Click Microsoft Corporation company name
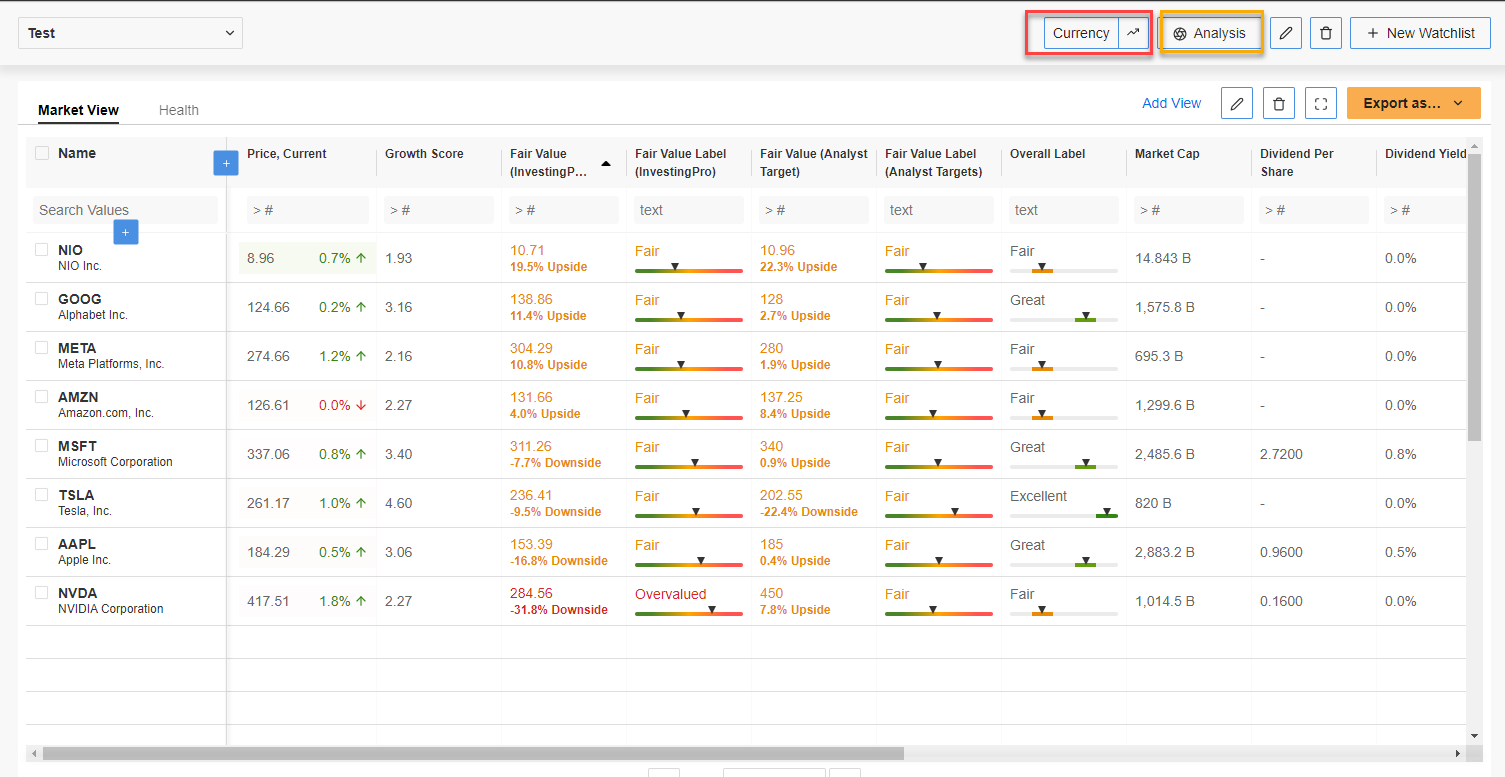Screen dimensions: 1505x777 coord(115,462)
